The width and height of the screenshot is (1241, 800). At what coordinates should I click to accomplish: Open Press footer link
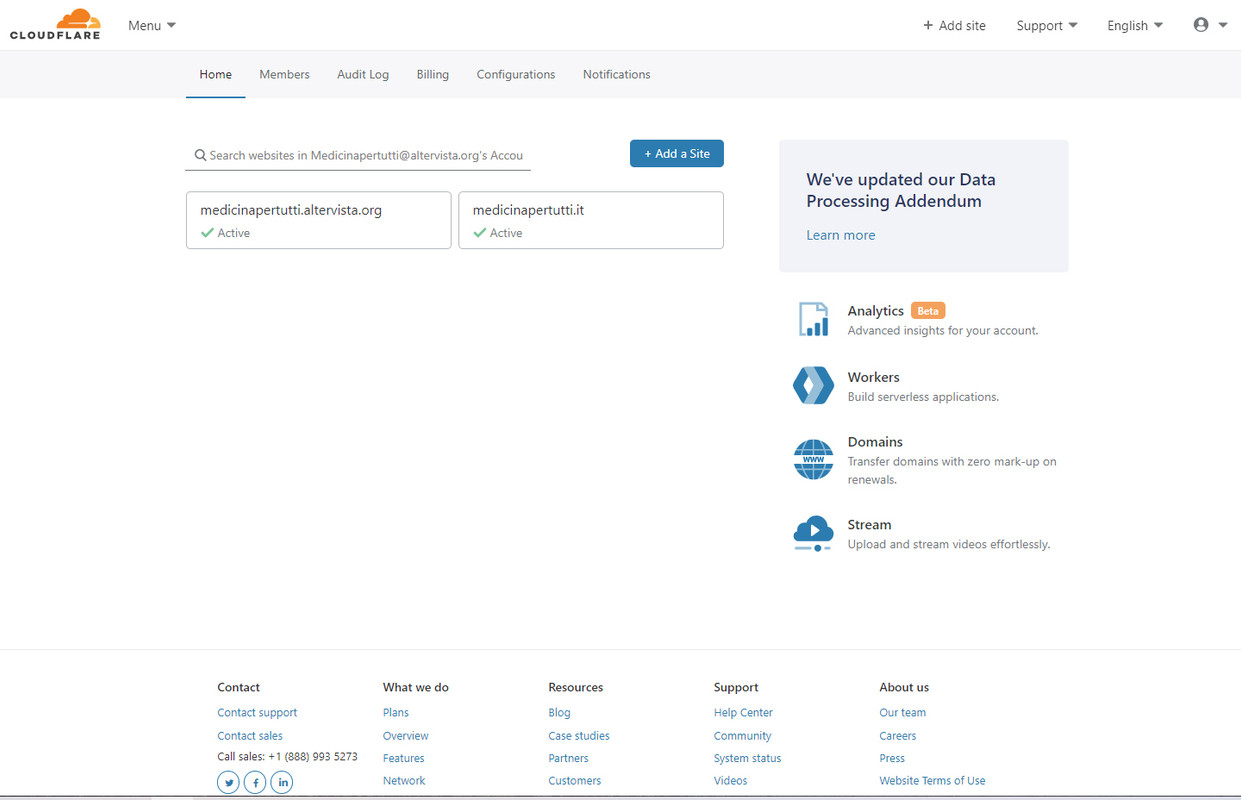point(892,759)
